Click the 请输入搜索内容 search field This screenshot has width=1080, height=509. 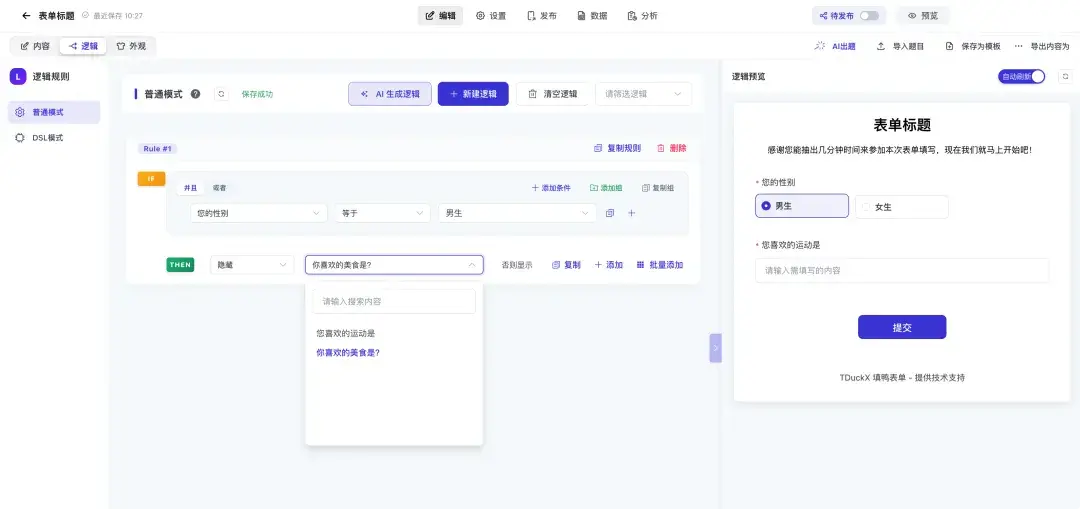(394, 302)
